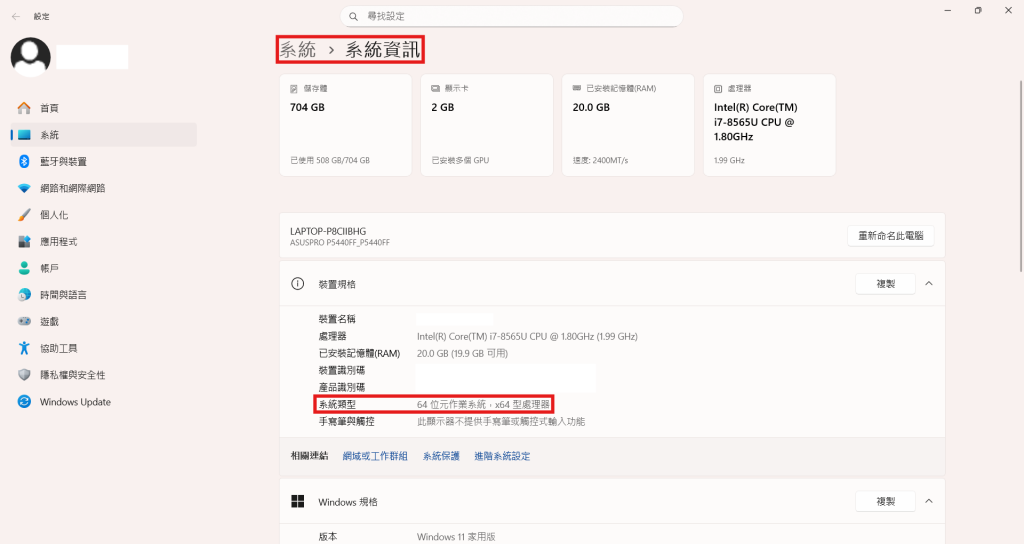Click 速度: 2400MT/s memory speed text
This screenshot has width=1024, height=544.
600,160
